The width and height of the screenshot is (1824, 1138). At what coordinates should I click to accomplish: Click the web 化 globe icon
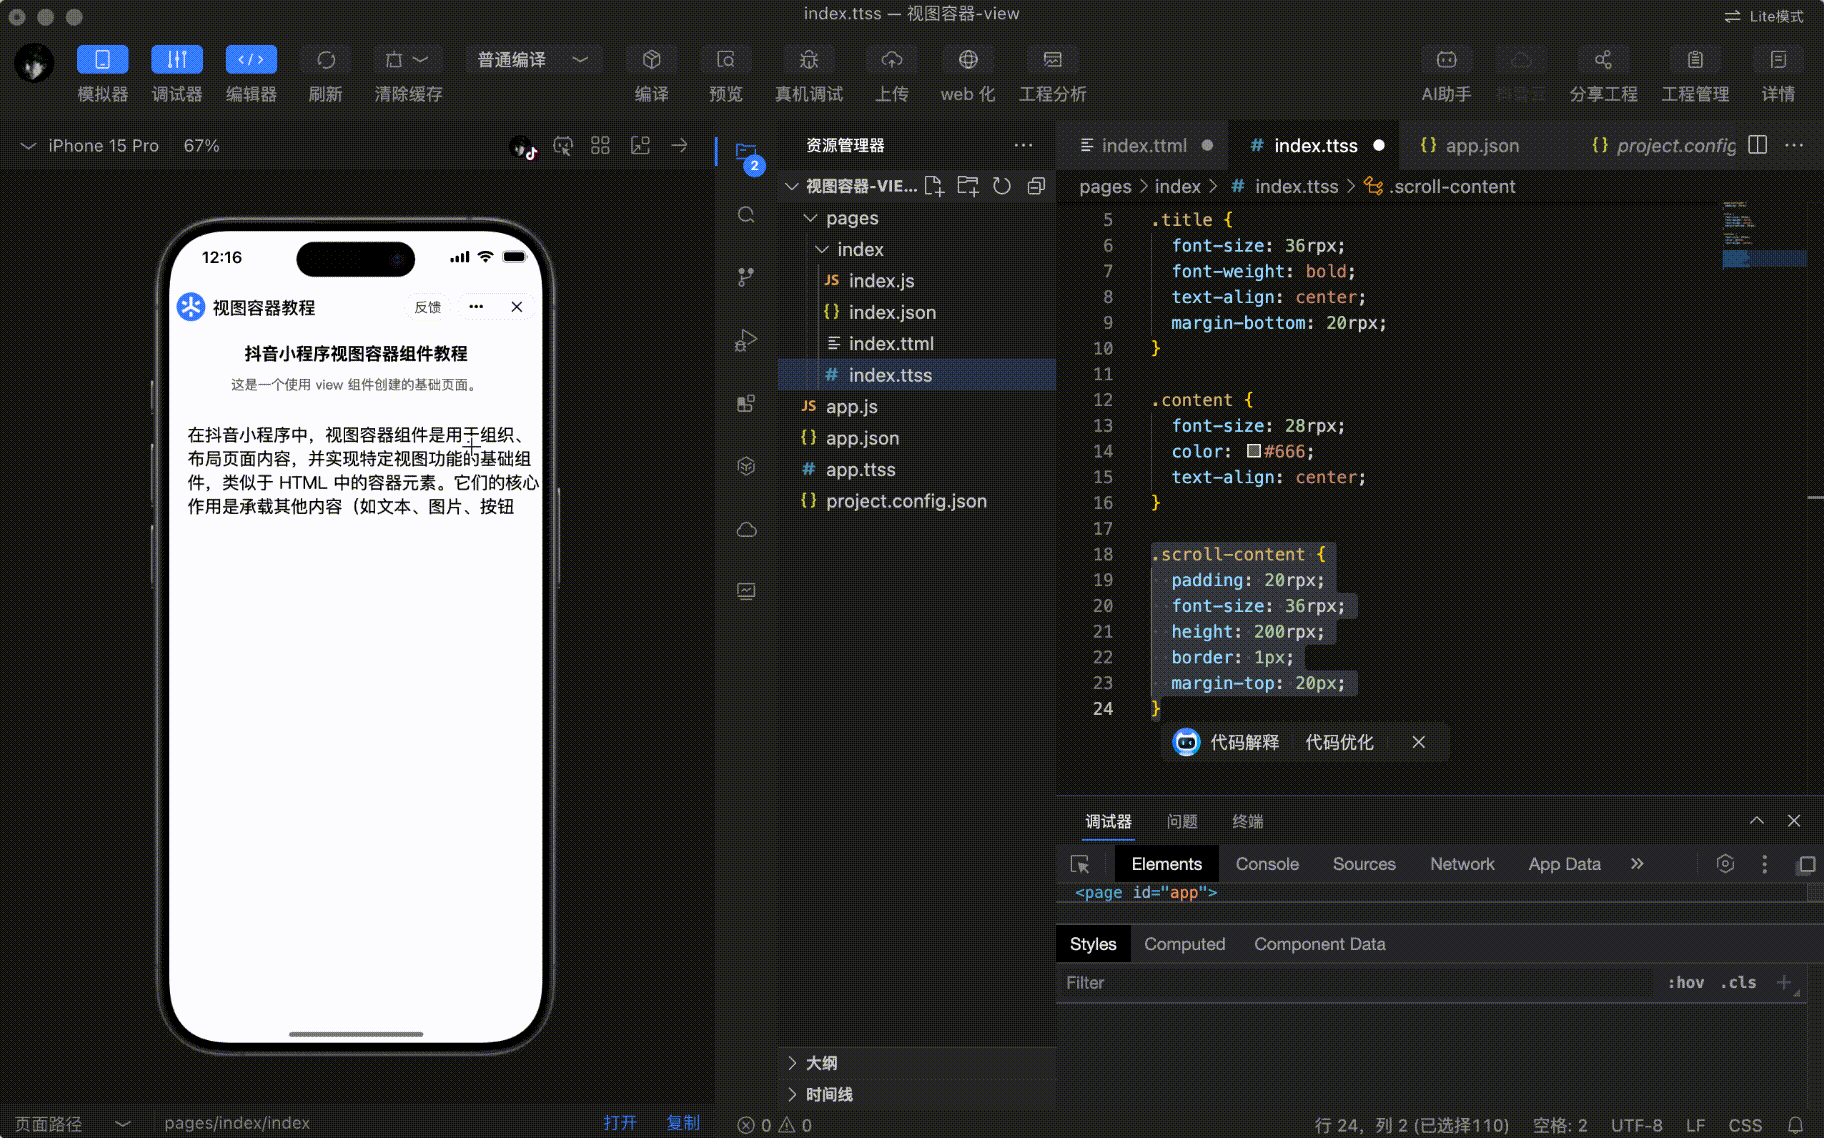[x=968, y=60]
